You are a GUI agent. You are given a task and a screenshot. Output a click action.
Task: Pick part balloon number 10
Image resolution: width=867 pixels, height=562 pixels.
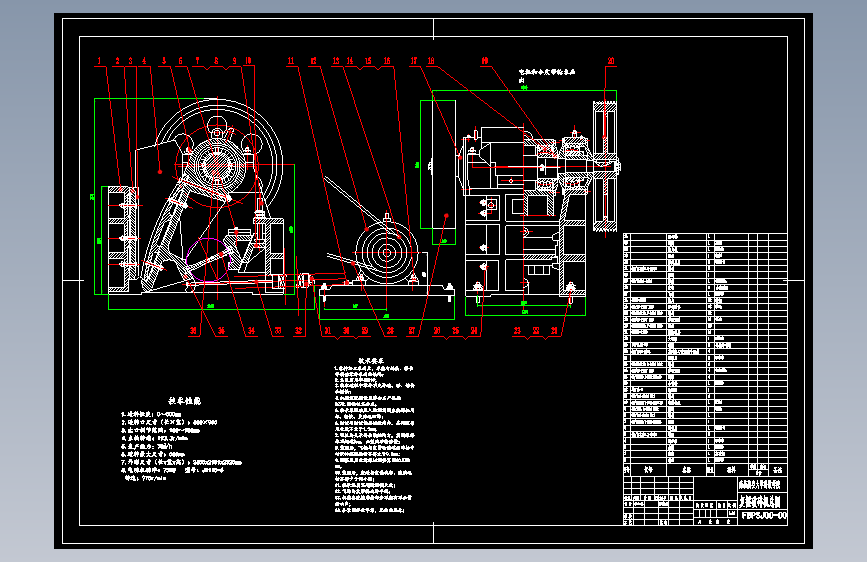tap(248, 61)
